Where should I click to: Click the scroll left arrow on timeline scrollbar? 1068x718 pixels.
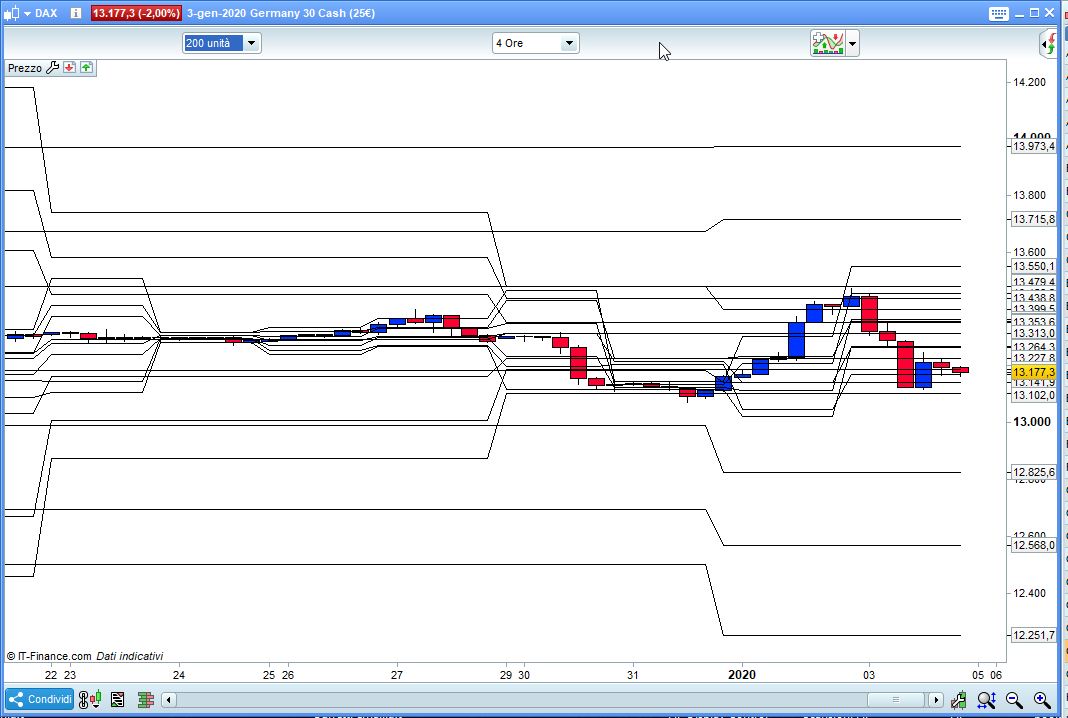(168, 700)
